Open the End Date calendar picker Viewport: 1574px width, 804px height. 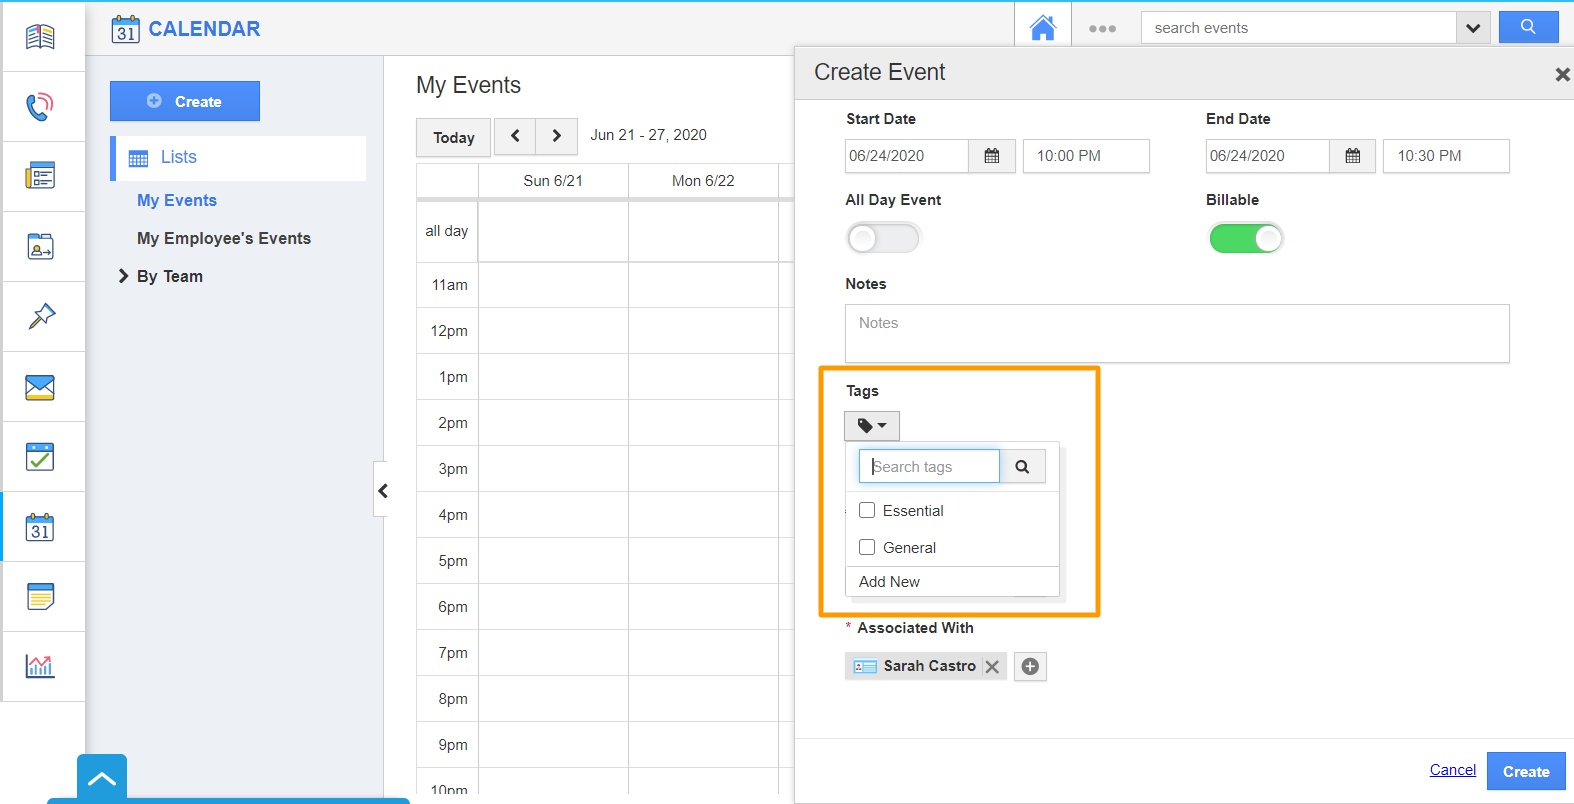[x=1352, y=156]
